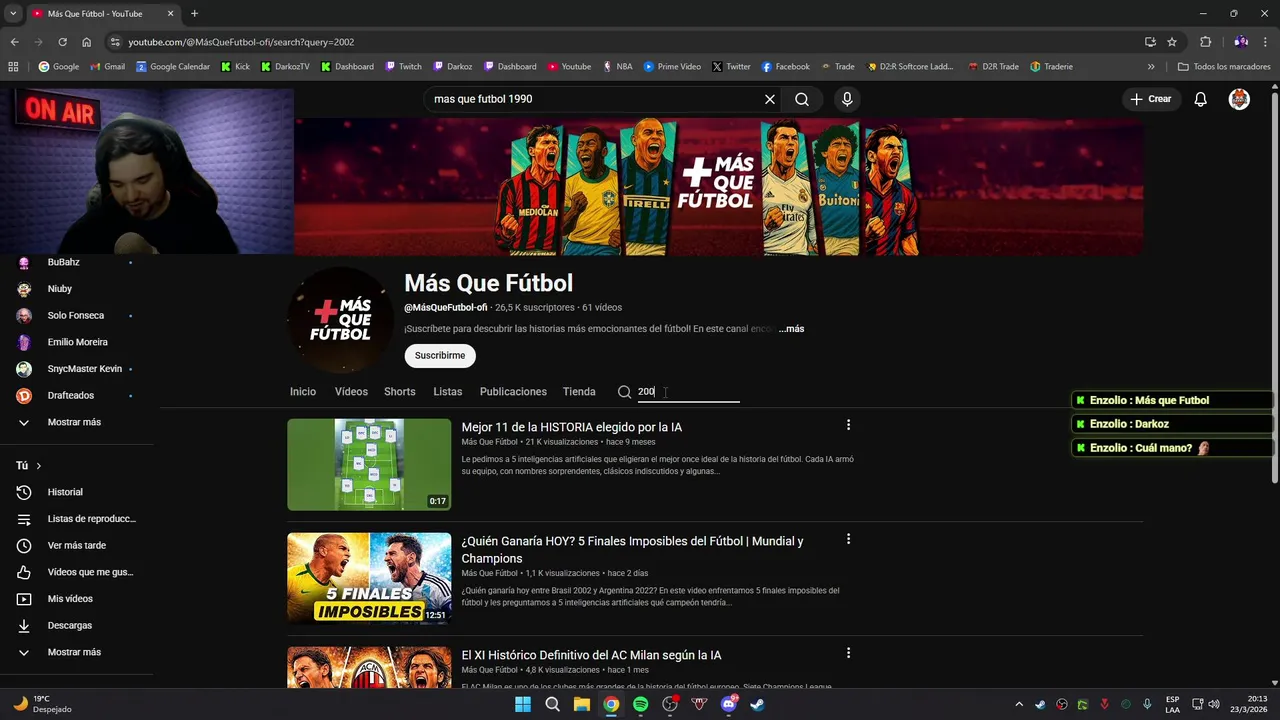Open the account avatar menu

point(1239,99)
